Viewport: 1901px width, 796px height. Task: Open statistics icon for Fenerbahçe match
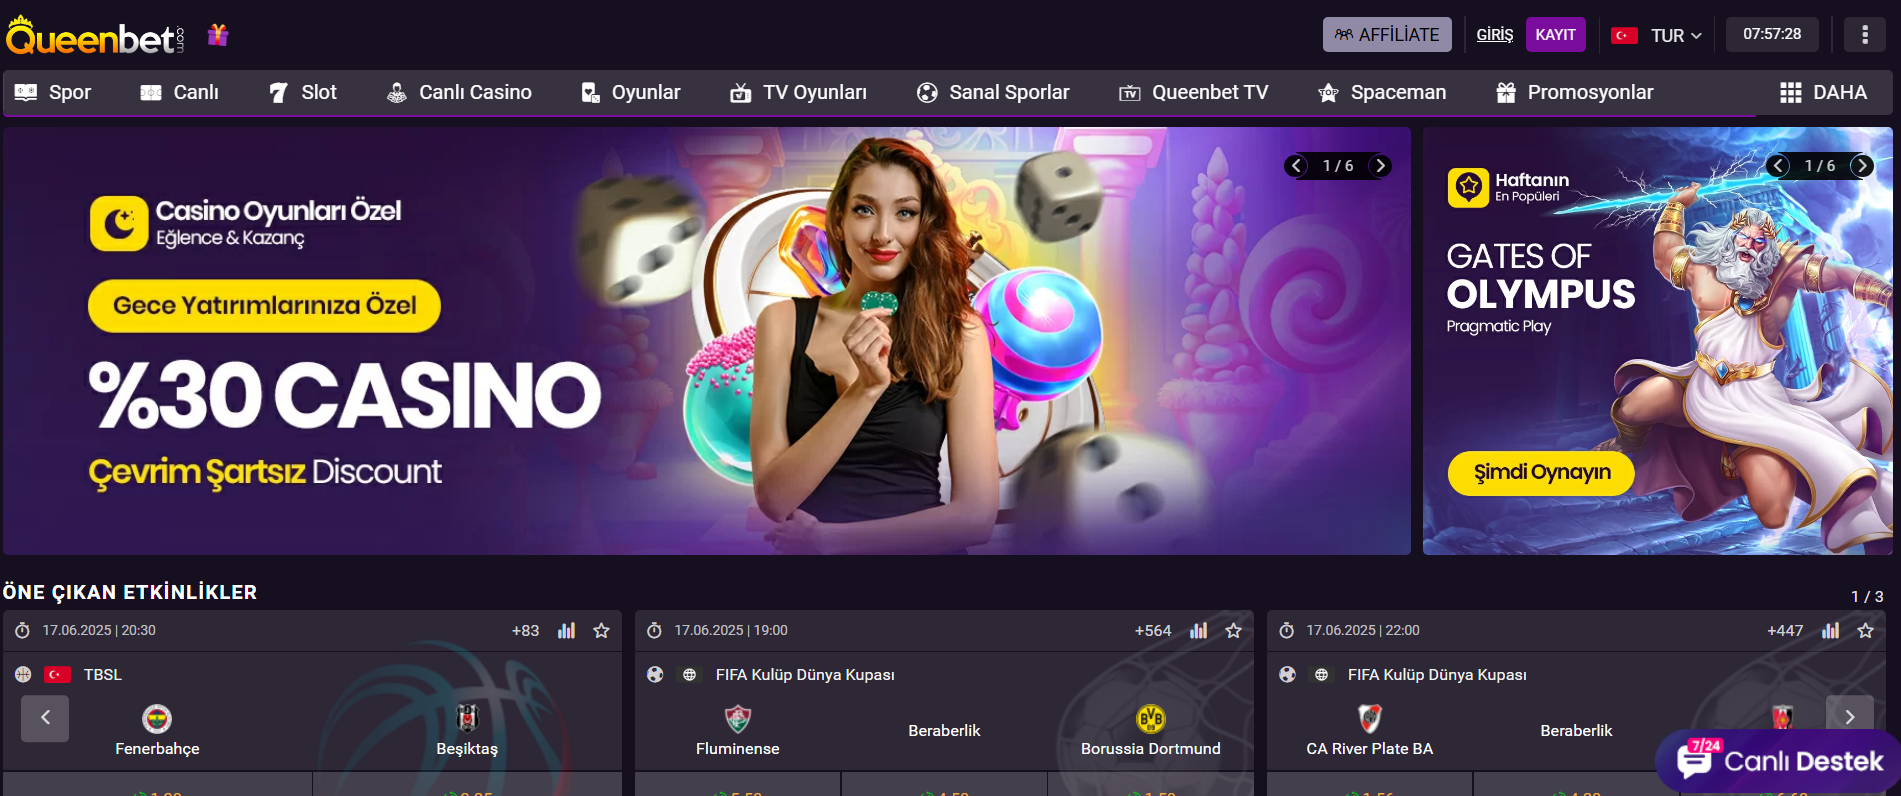(x=566, y=631)
